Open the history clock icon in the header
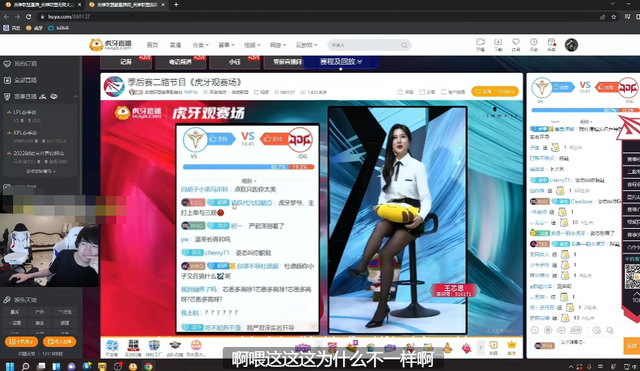The image size is (640, 371). [x=533, y=44]
